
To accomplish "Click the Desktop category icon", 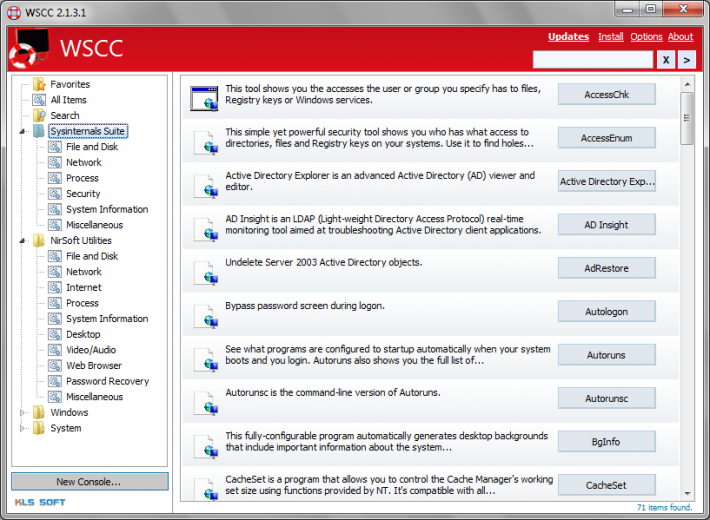I will click(x=55, y=334).
